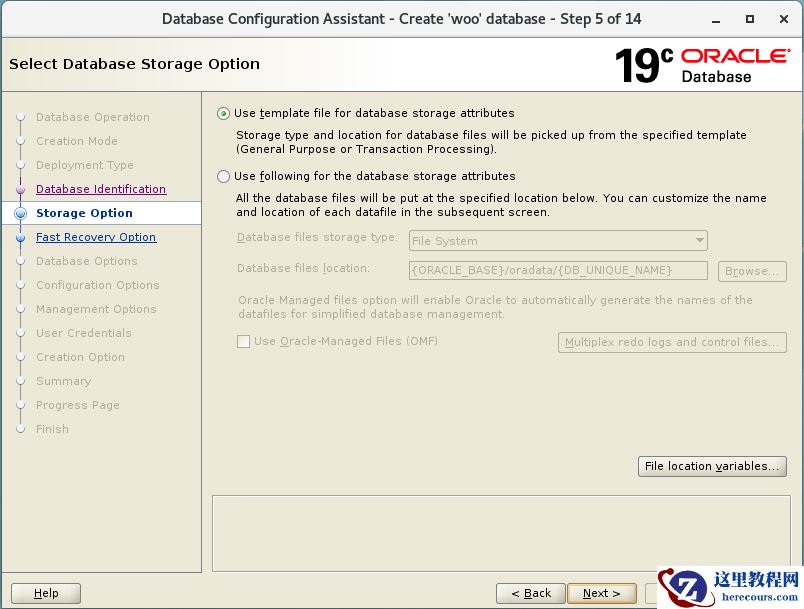Click Creation Mode step in sidebar

point(76,141)
